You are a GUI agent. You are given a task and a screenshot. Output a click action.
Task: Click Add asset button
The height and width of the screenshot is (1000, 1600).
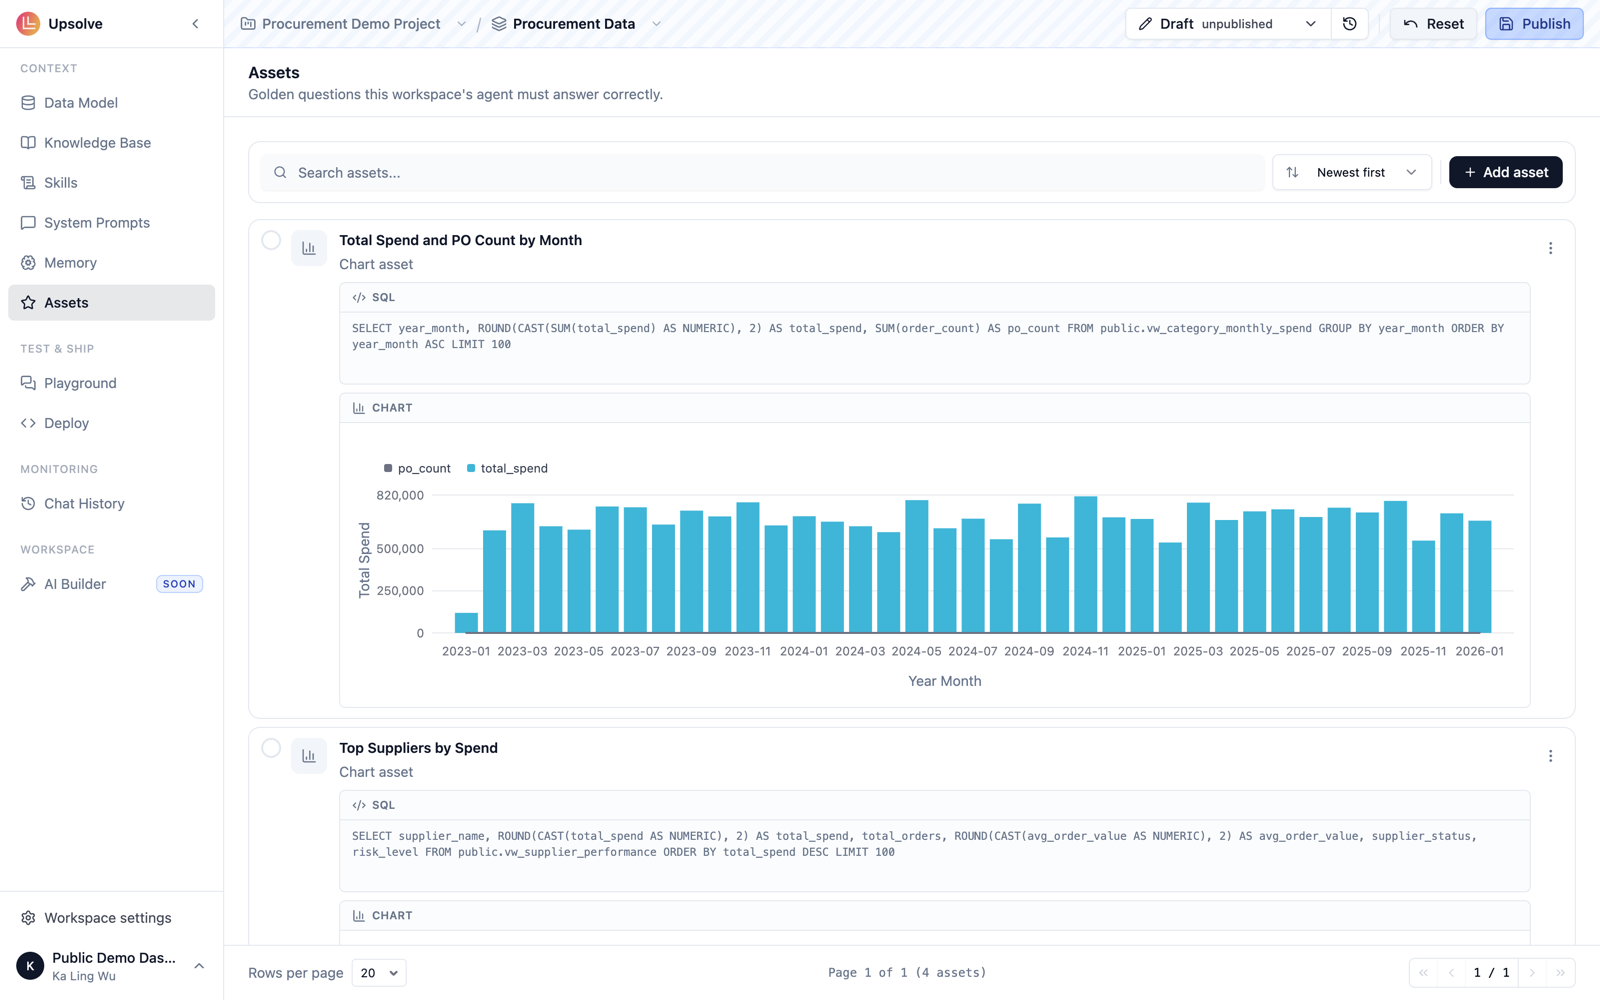click(1505, 172)
